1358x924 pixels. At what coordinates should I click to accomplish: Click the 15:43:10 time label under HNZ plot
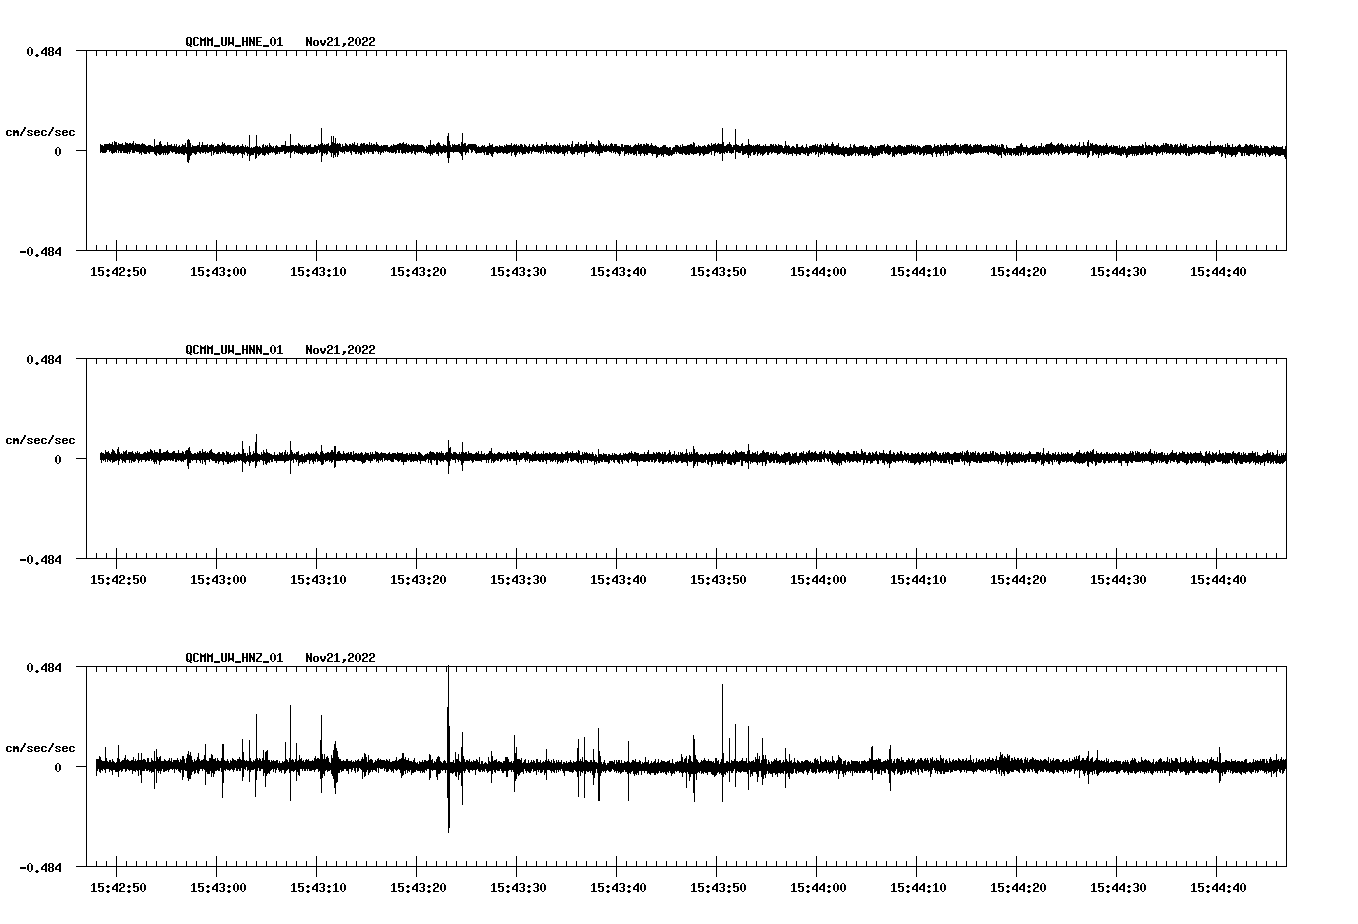(x=318, y=888)
